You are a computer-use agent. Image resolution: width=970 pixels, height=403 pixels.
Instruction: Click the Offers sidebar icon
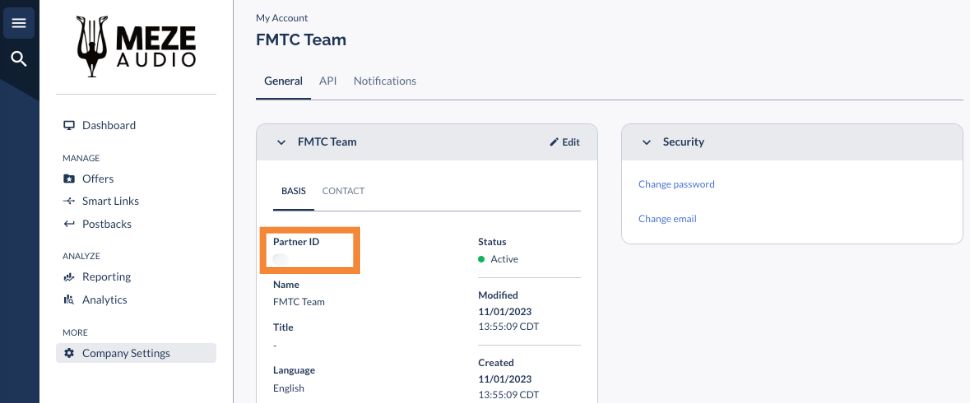69,179
